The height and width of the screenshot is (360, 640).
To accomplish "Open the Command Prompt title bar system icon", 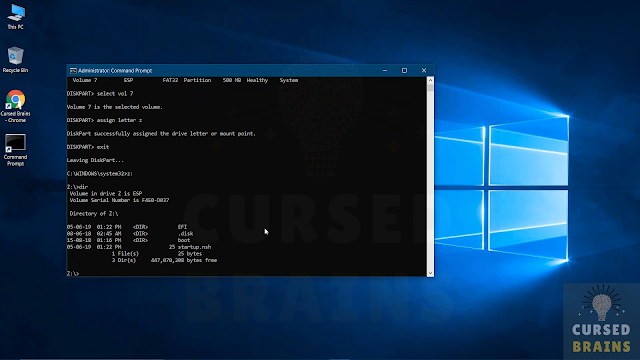I will click(73, 71).
